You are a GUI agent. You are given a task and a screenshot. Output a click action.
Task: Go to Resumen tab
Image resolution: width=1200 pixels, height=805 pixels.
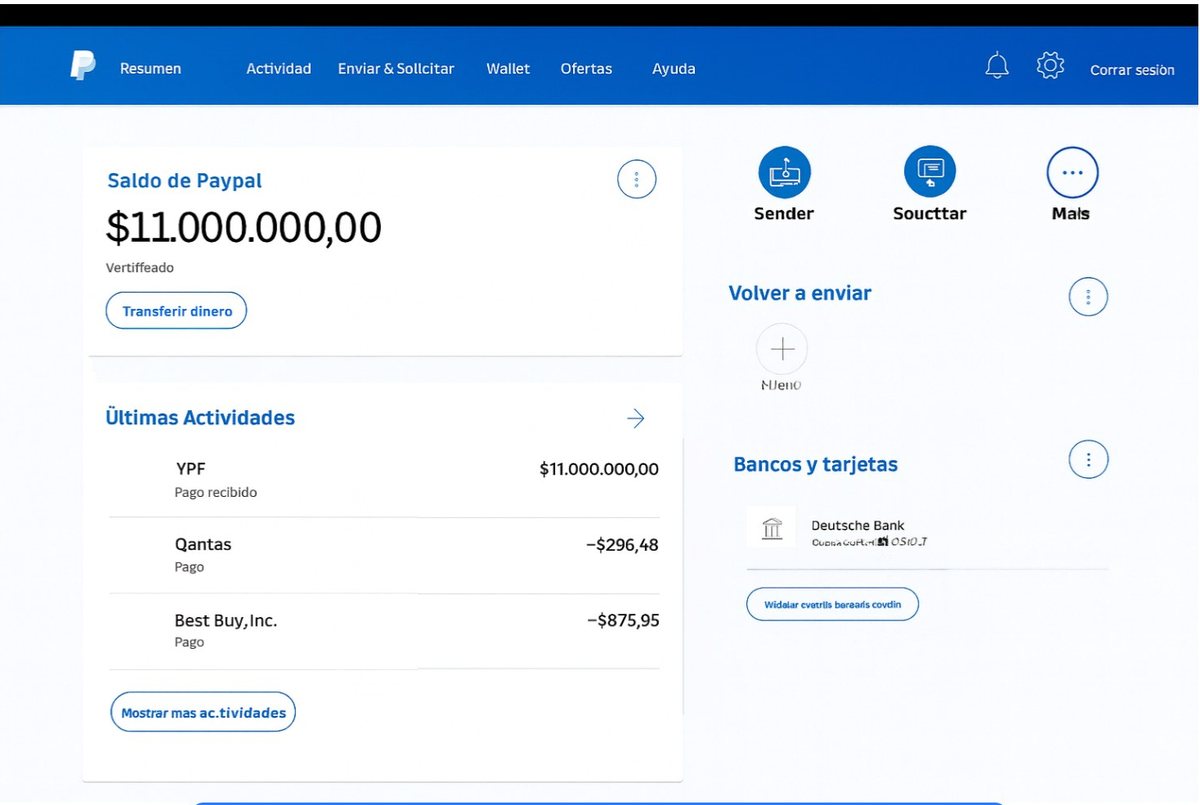[x=151, y=69]
